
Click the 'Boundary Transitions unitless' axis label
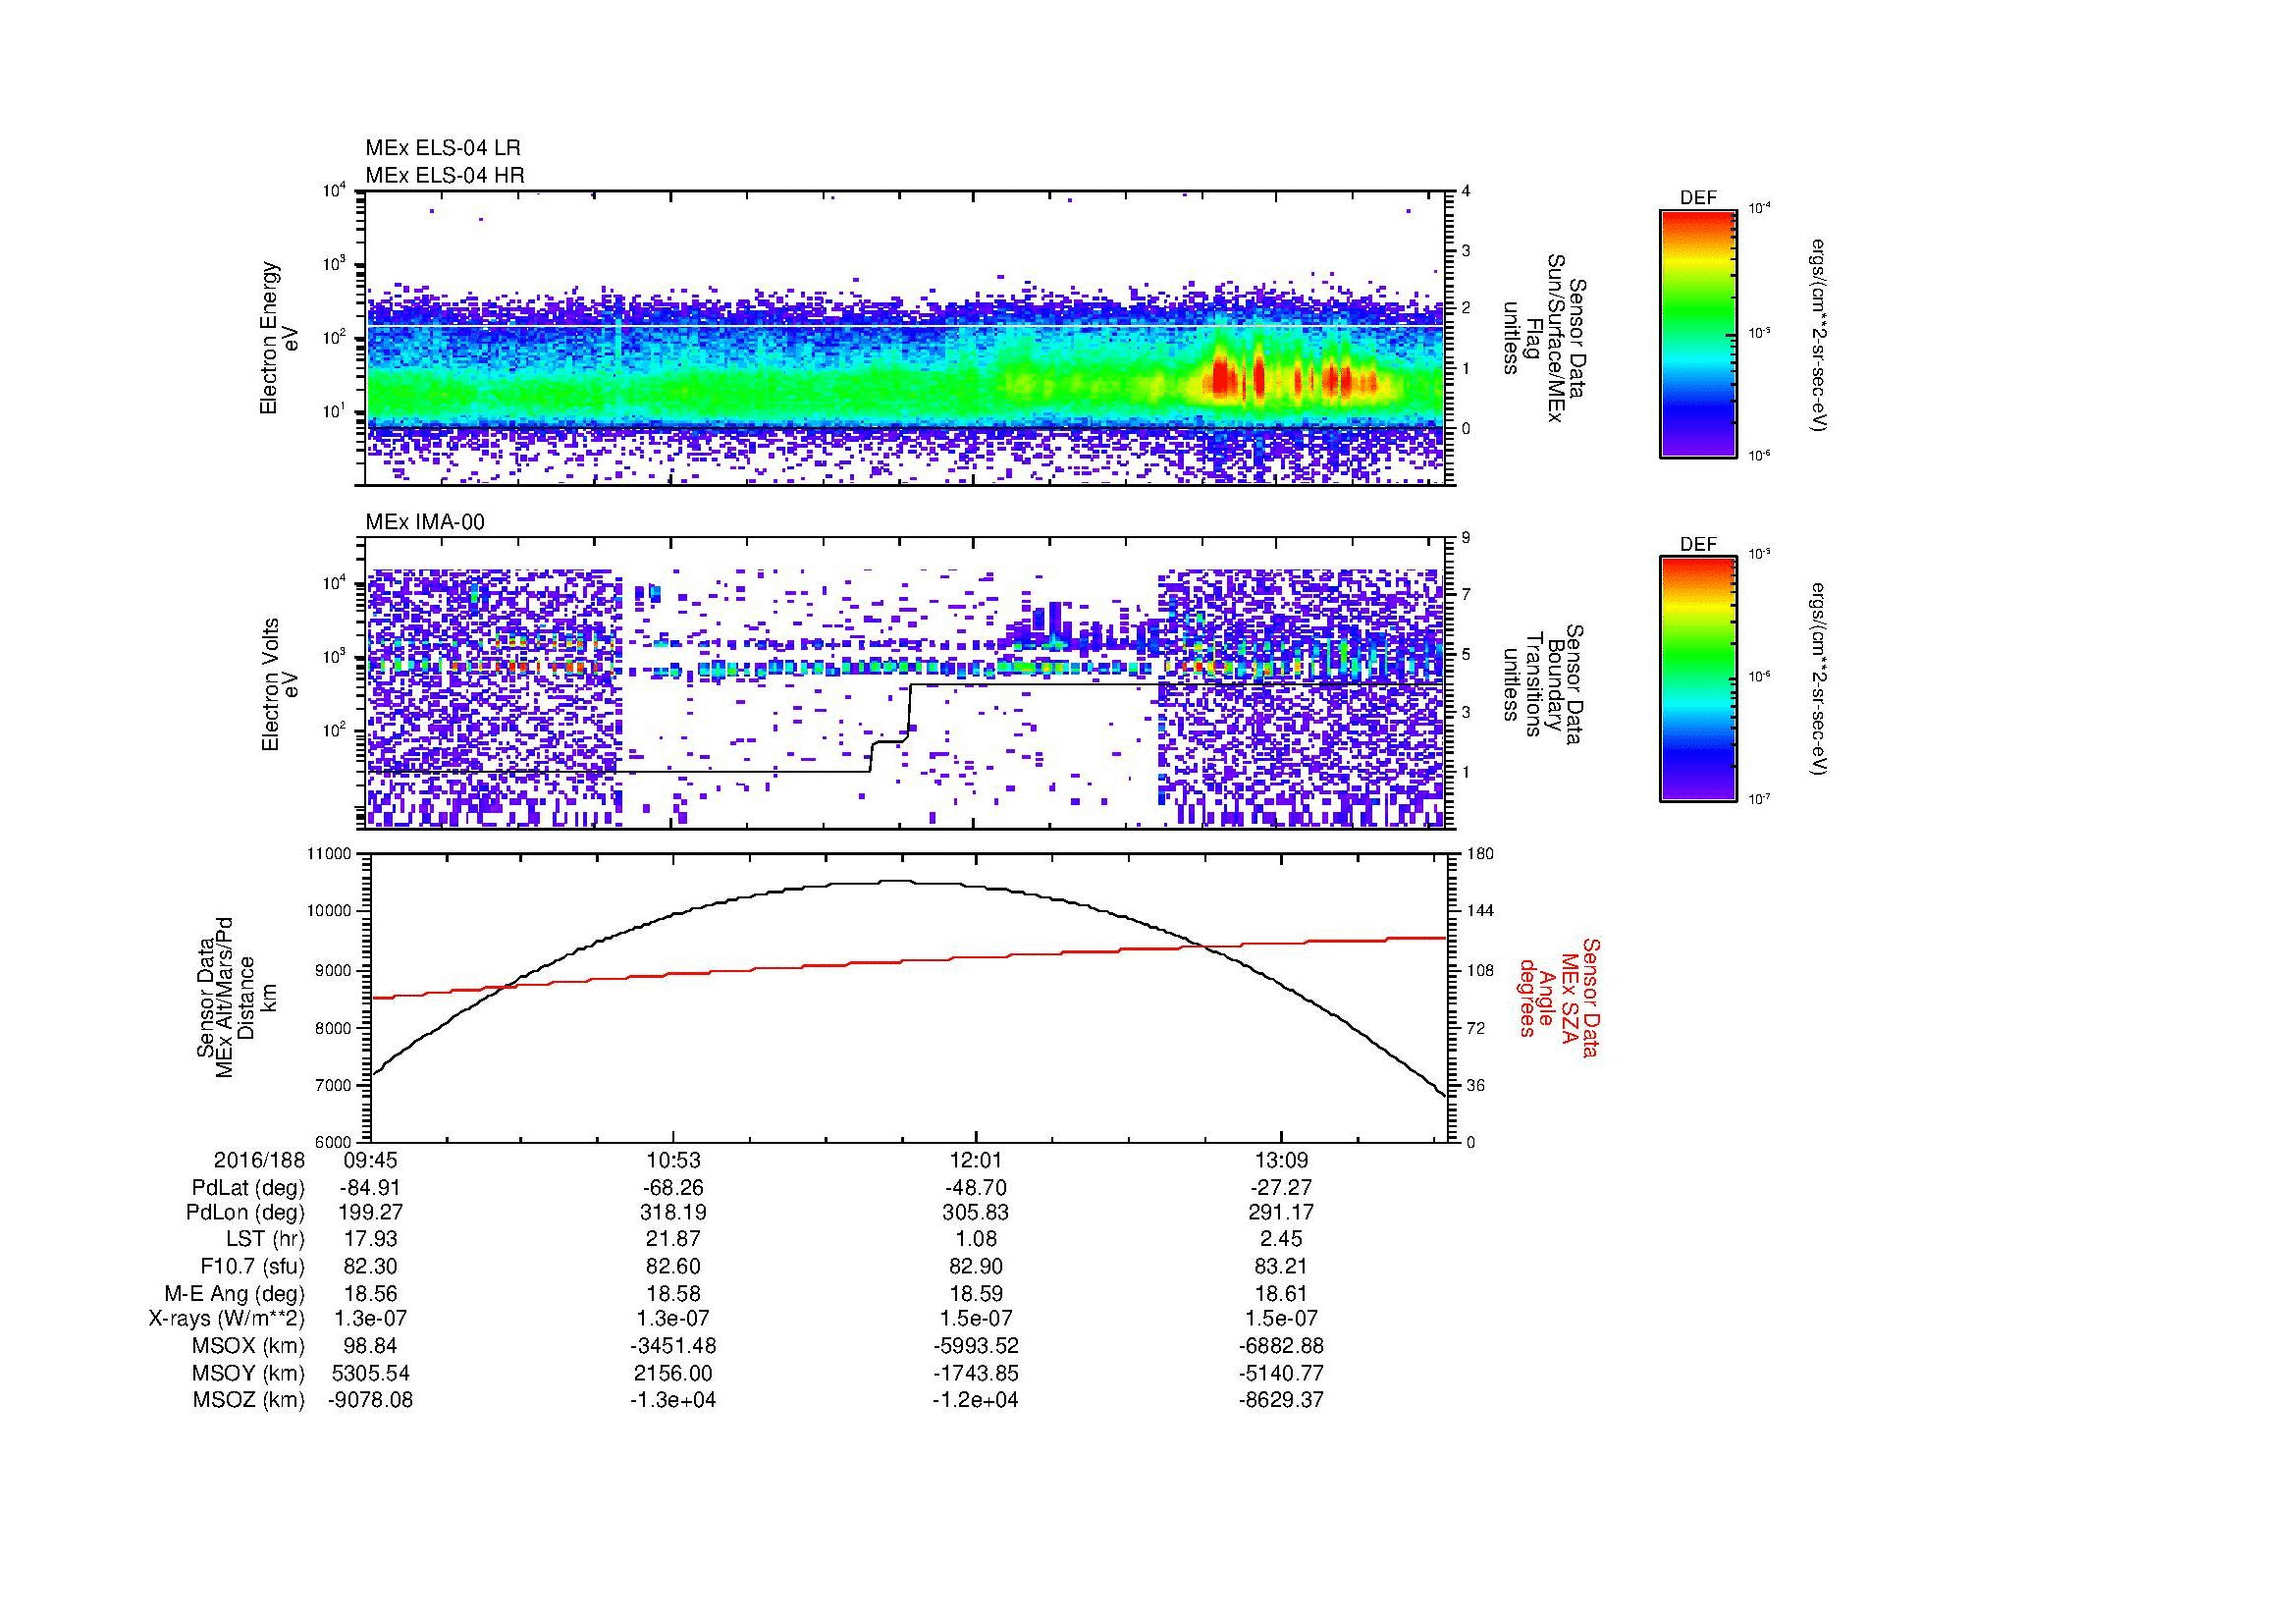pyautogui.click(x=1544, y=684)
